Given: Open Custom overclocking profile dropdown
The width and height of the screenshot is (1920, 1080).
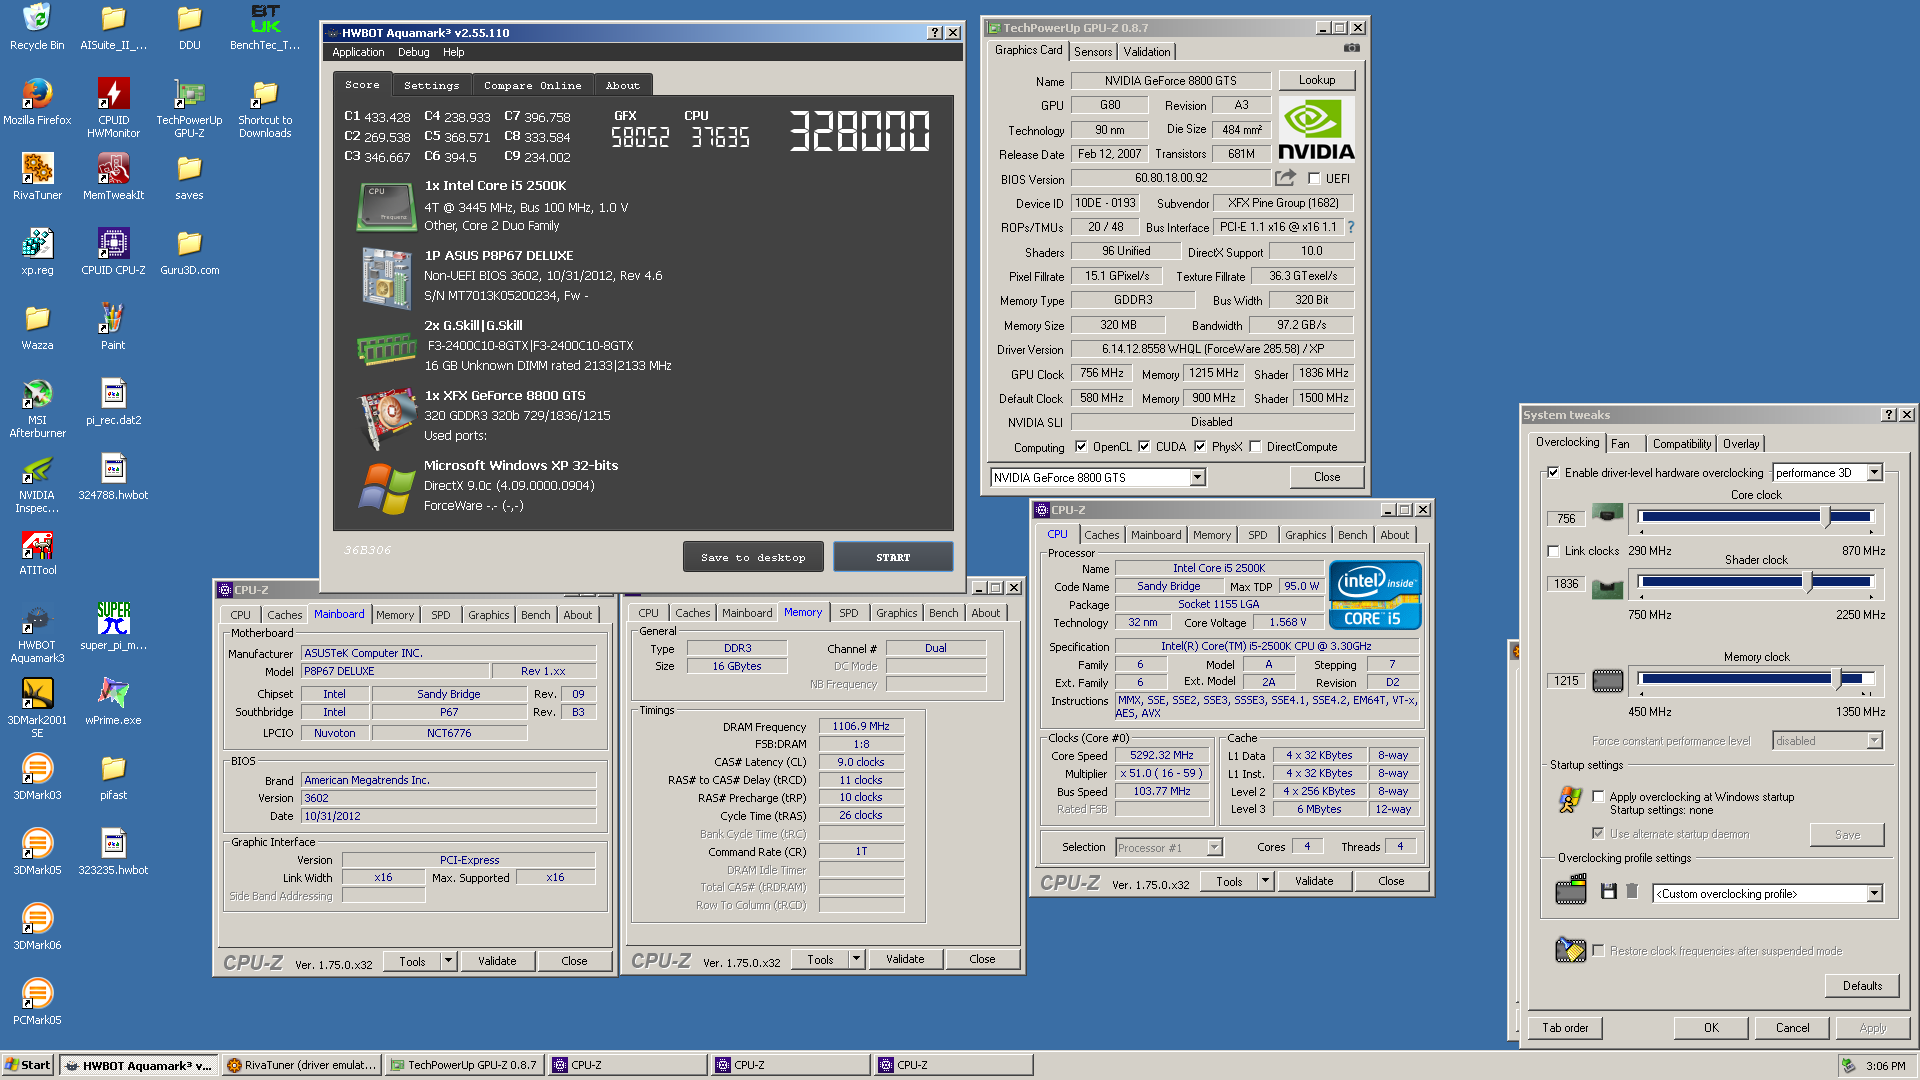Looking at the screenshot, I should pyautogui.click(x=1768, y=894).
